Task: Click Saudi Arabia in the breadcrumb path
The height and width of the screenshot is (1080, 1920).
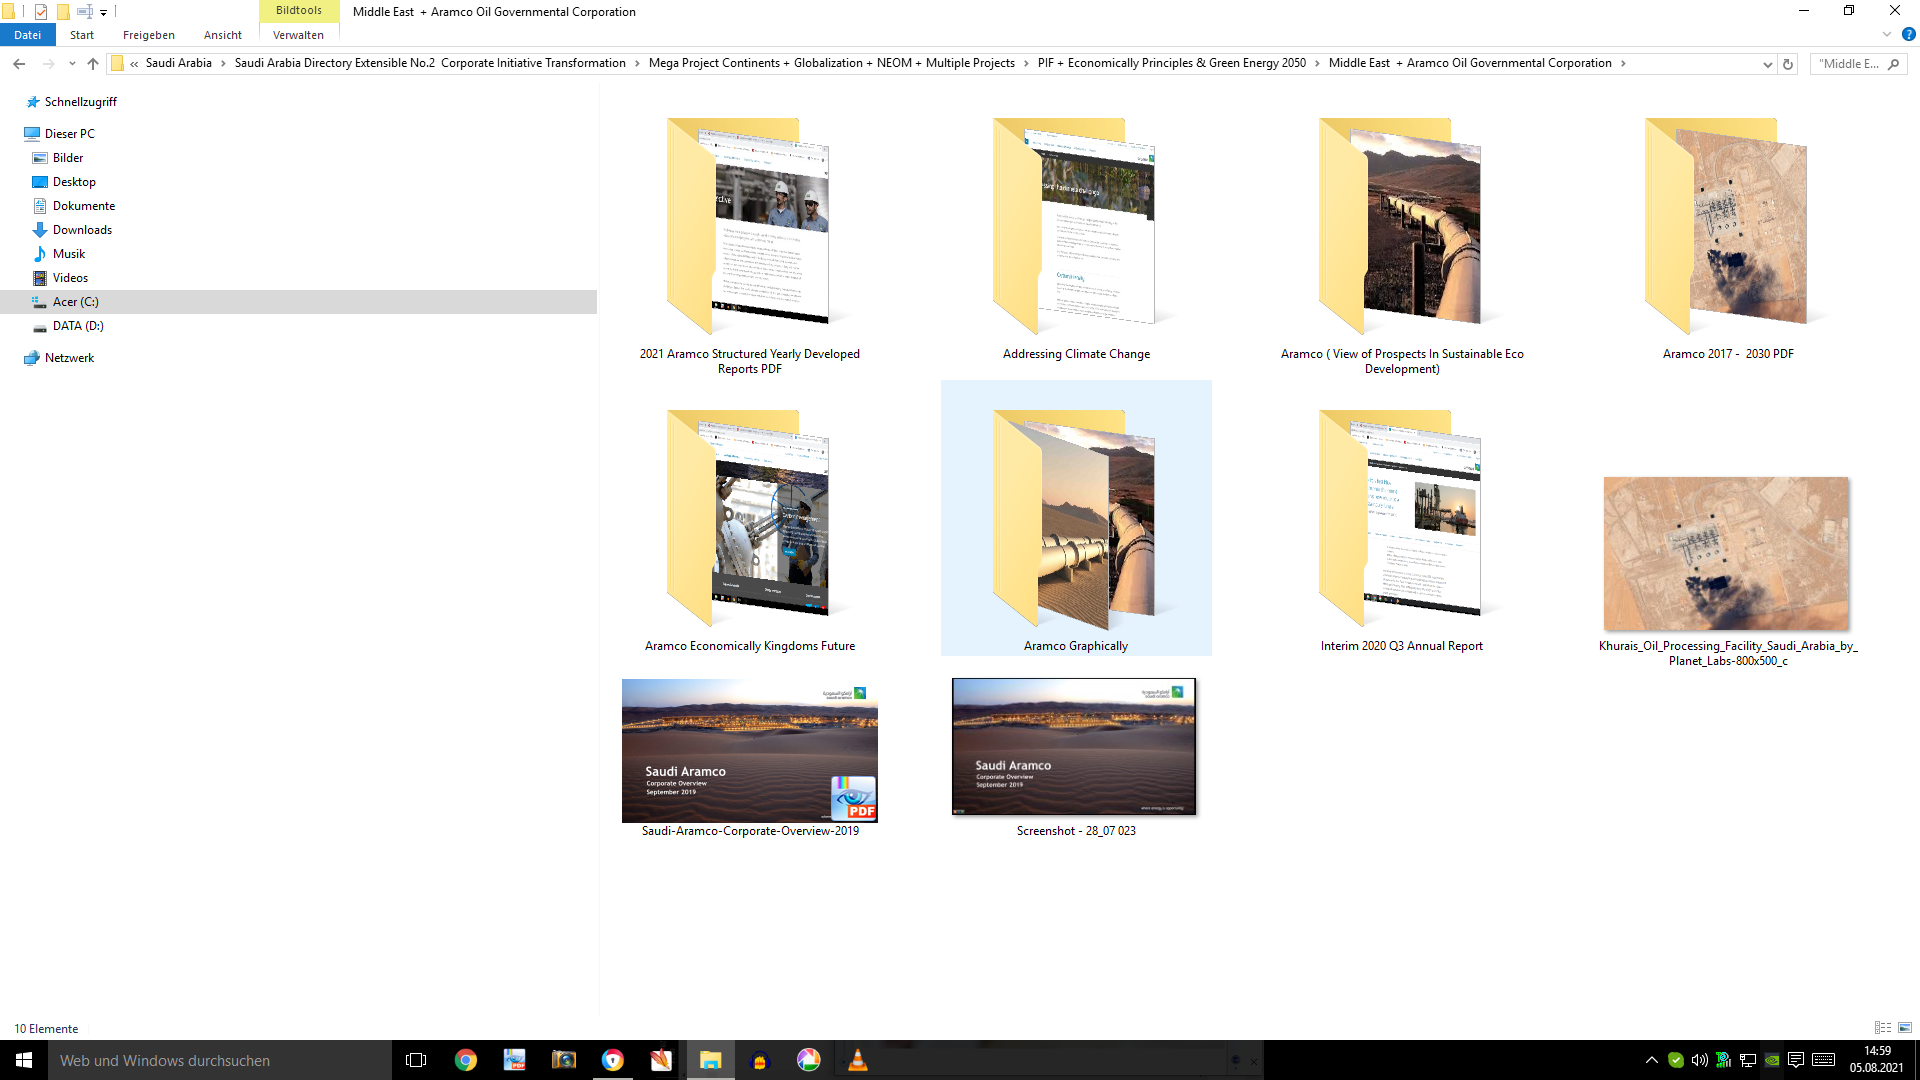Action: pos(179,63)
